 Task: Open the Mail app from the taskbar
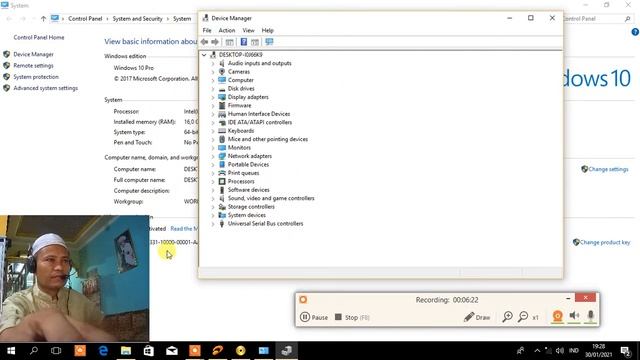point(172,351)
